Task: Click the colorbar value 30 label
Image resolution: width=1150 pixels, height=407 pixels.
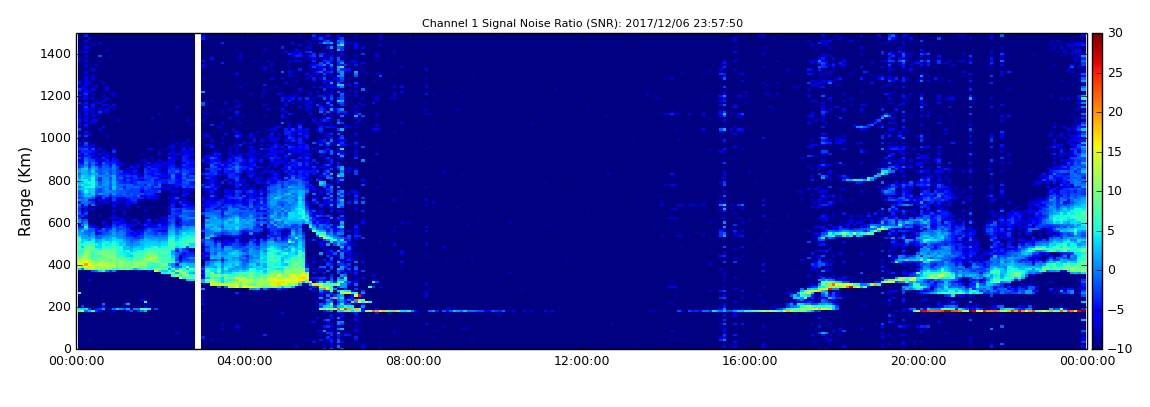Action: [1116, 33]
